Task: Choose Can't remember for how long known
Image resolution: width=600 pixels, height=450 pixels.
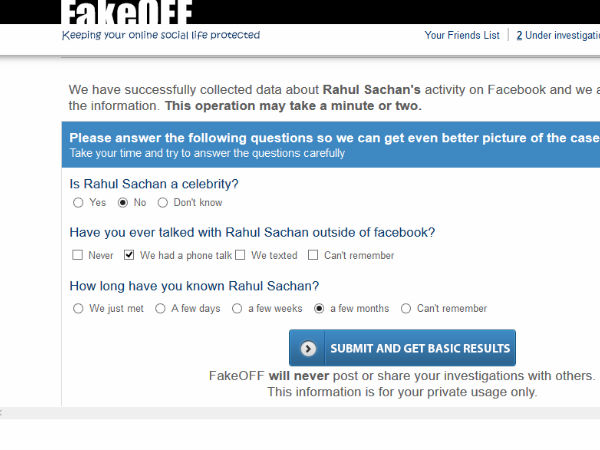Action: pos(406,308)
